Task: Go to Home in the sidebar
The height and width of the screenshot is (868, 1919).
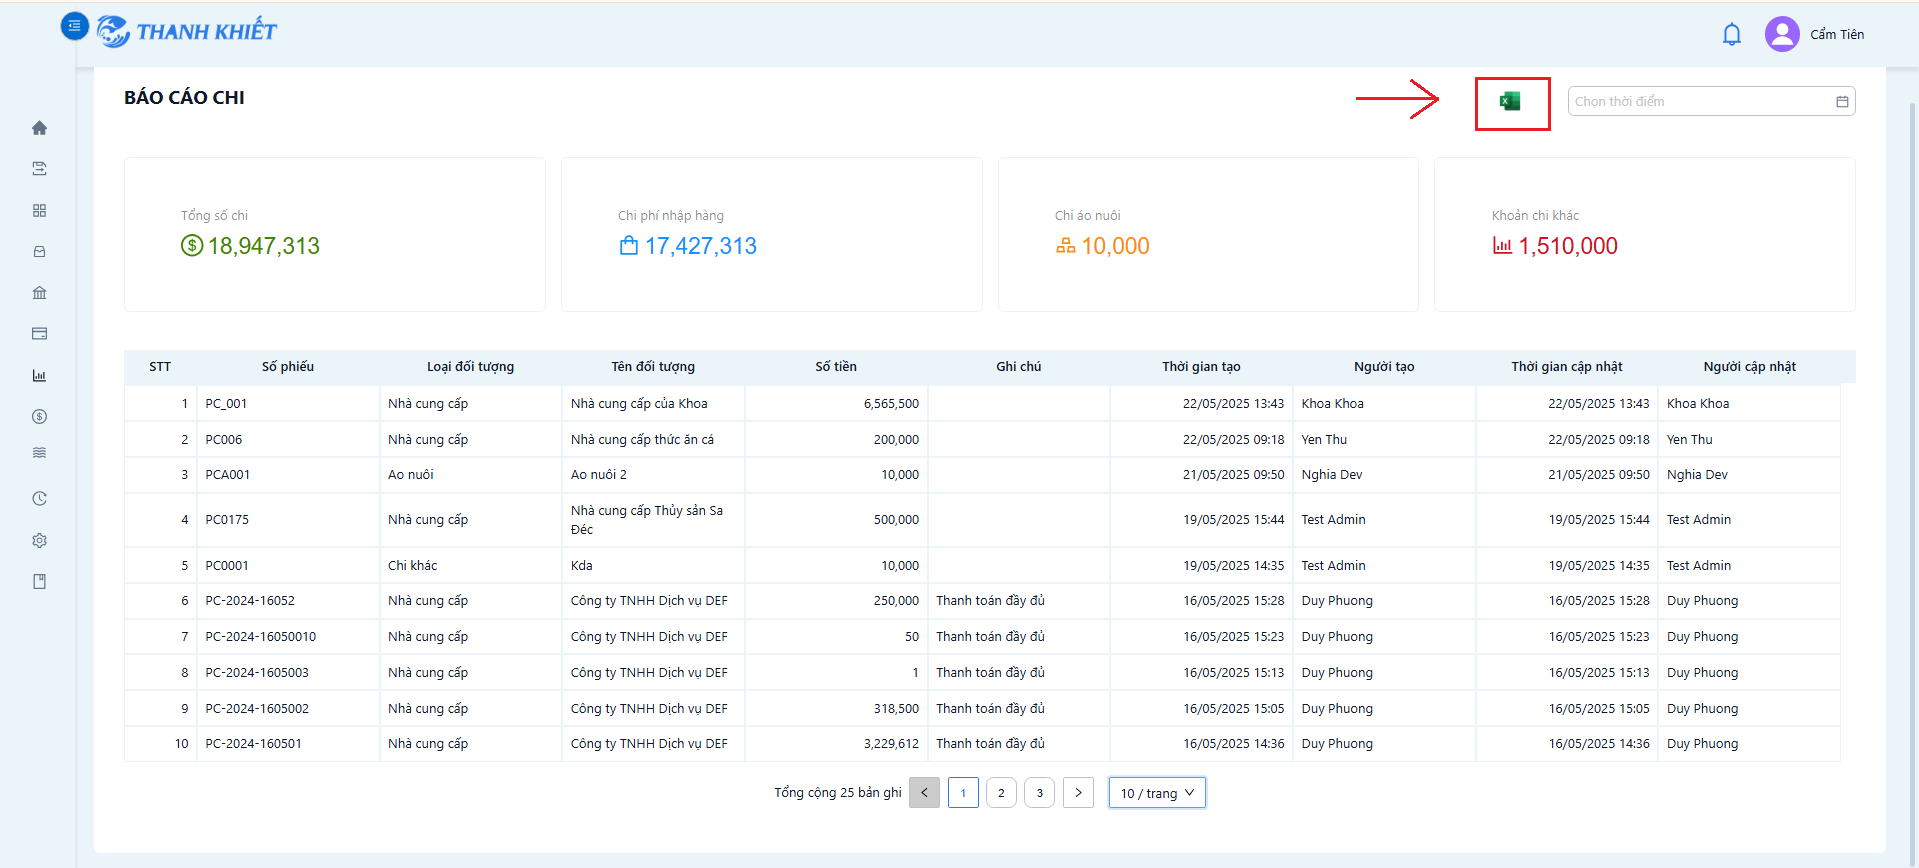Action: click(x=39, y=128)
